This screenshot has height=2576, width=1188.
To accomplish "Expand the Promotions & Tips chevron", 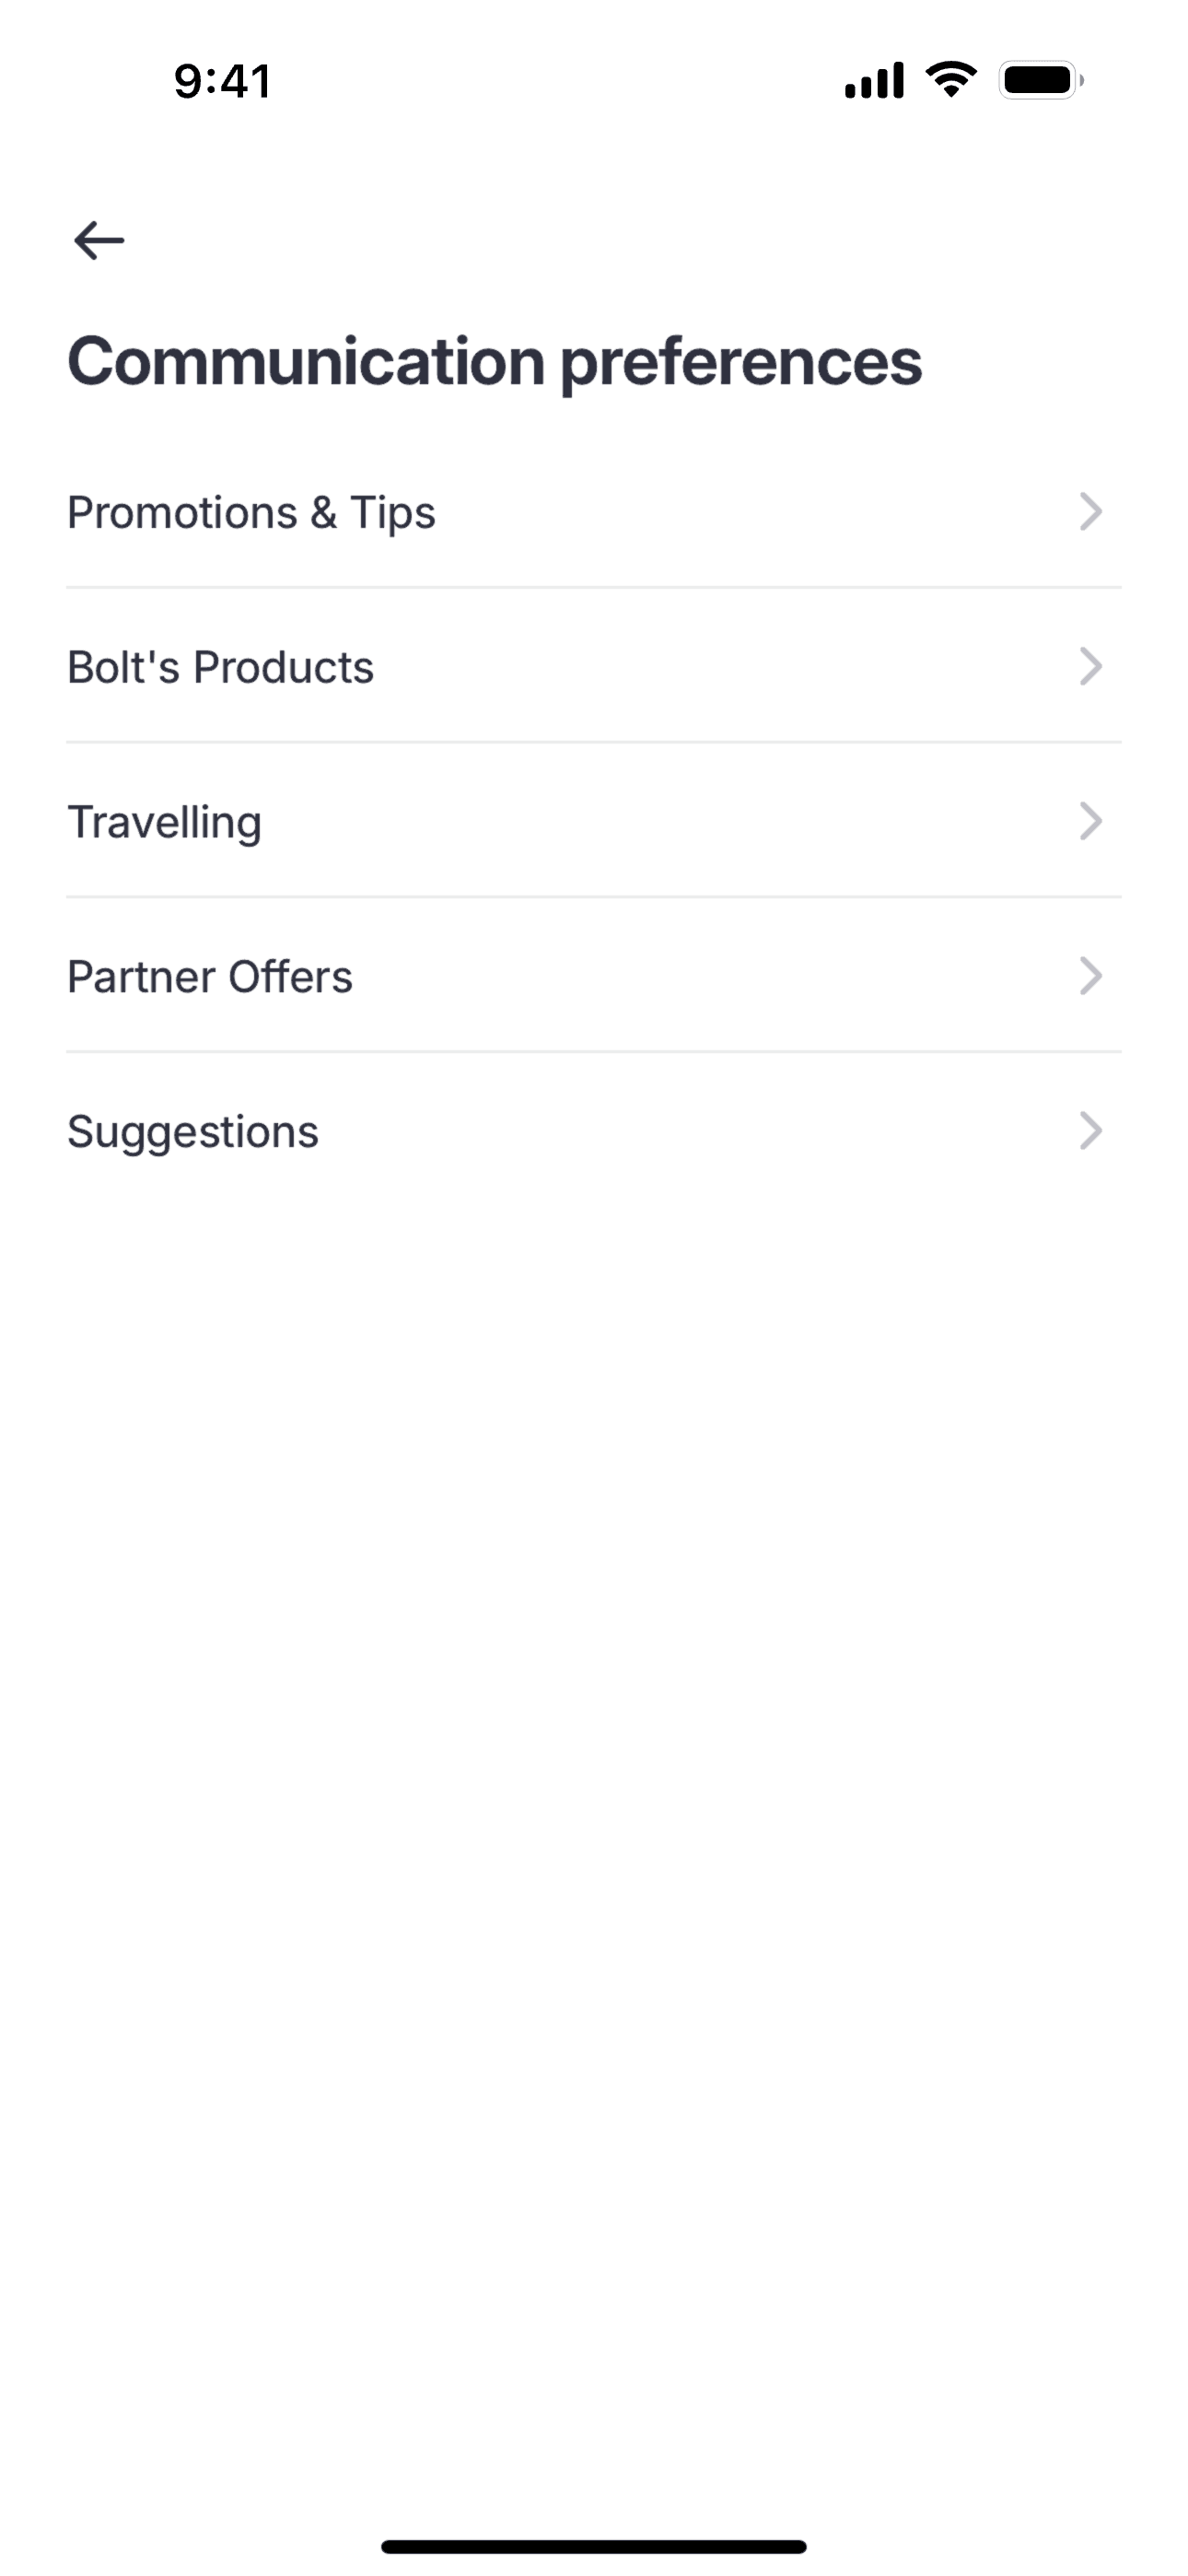I will coord(1090,512).
